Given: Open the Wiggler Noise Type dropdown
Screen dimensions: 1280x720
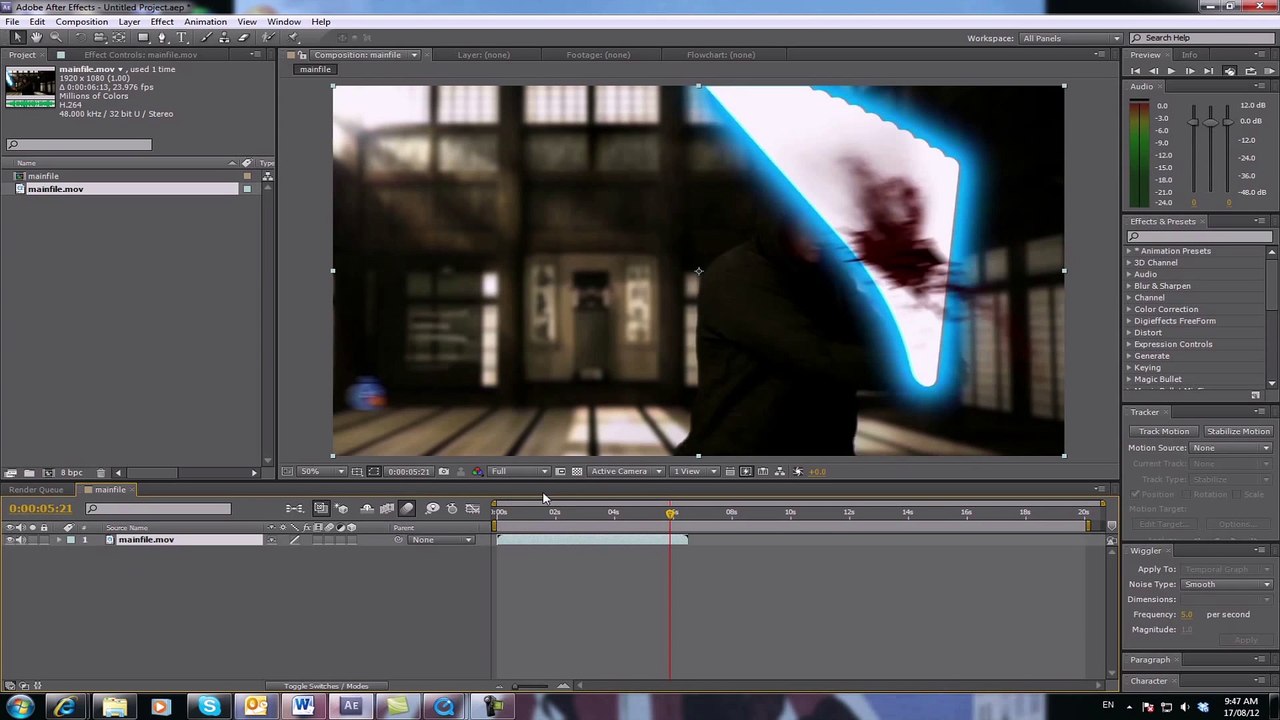Looking at the screenshot, I should (1226, 585).
